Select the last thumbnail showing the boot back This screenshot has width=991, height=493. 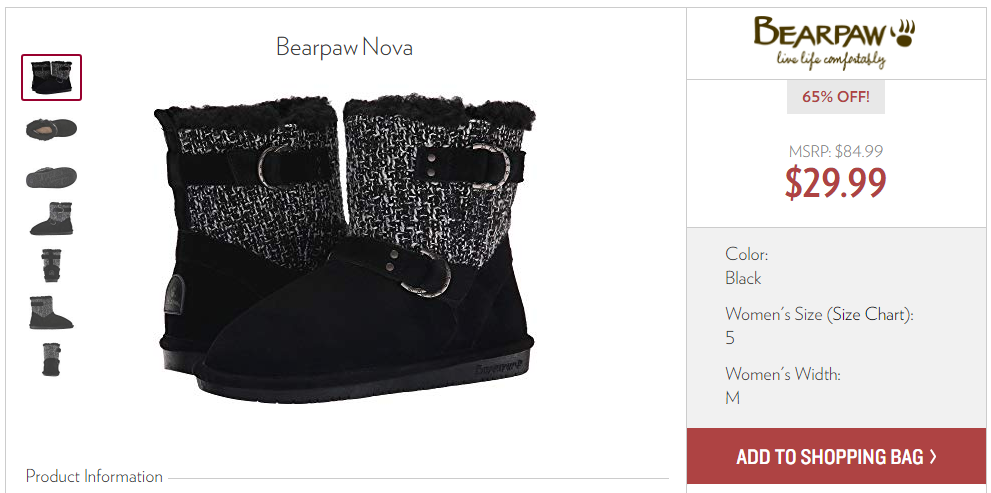[51, 359]
